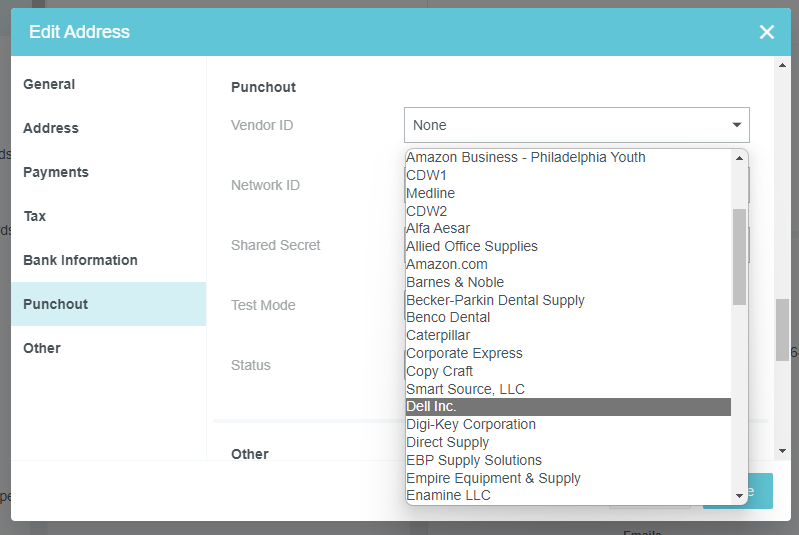Select the Bank Information section
The width and height of the screenshot is (799, 535).
[80, 260]
